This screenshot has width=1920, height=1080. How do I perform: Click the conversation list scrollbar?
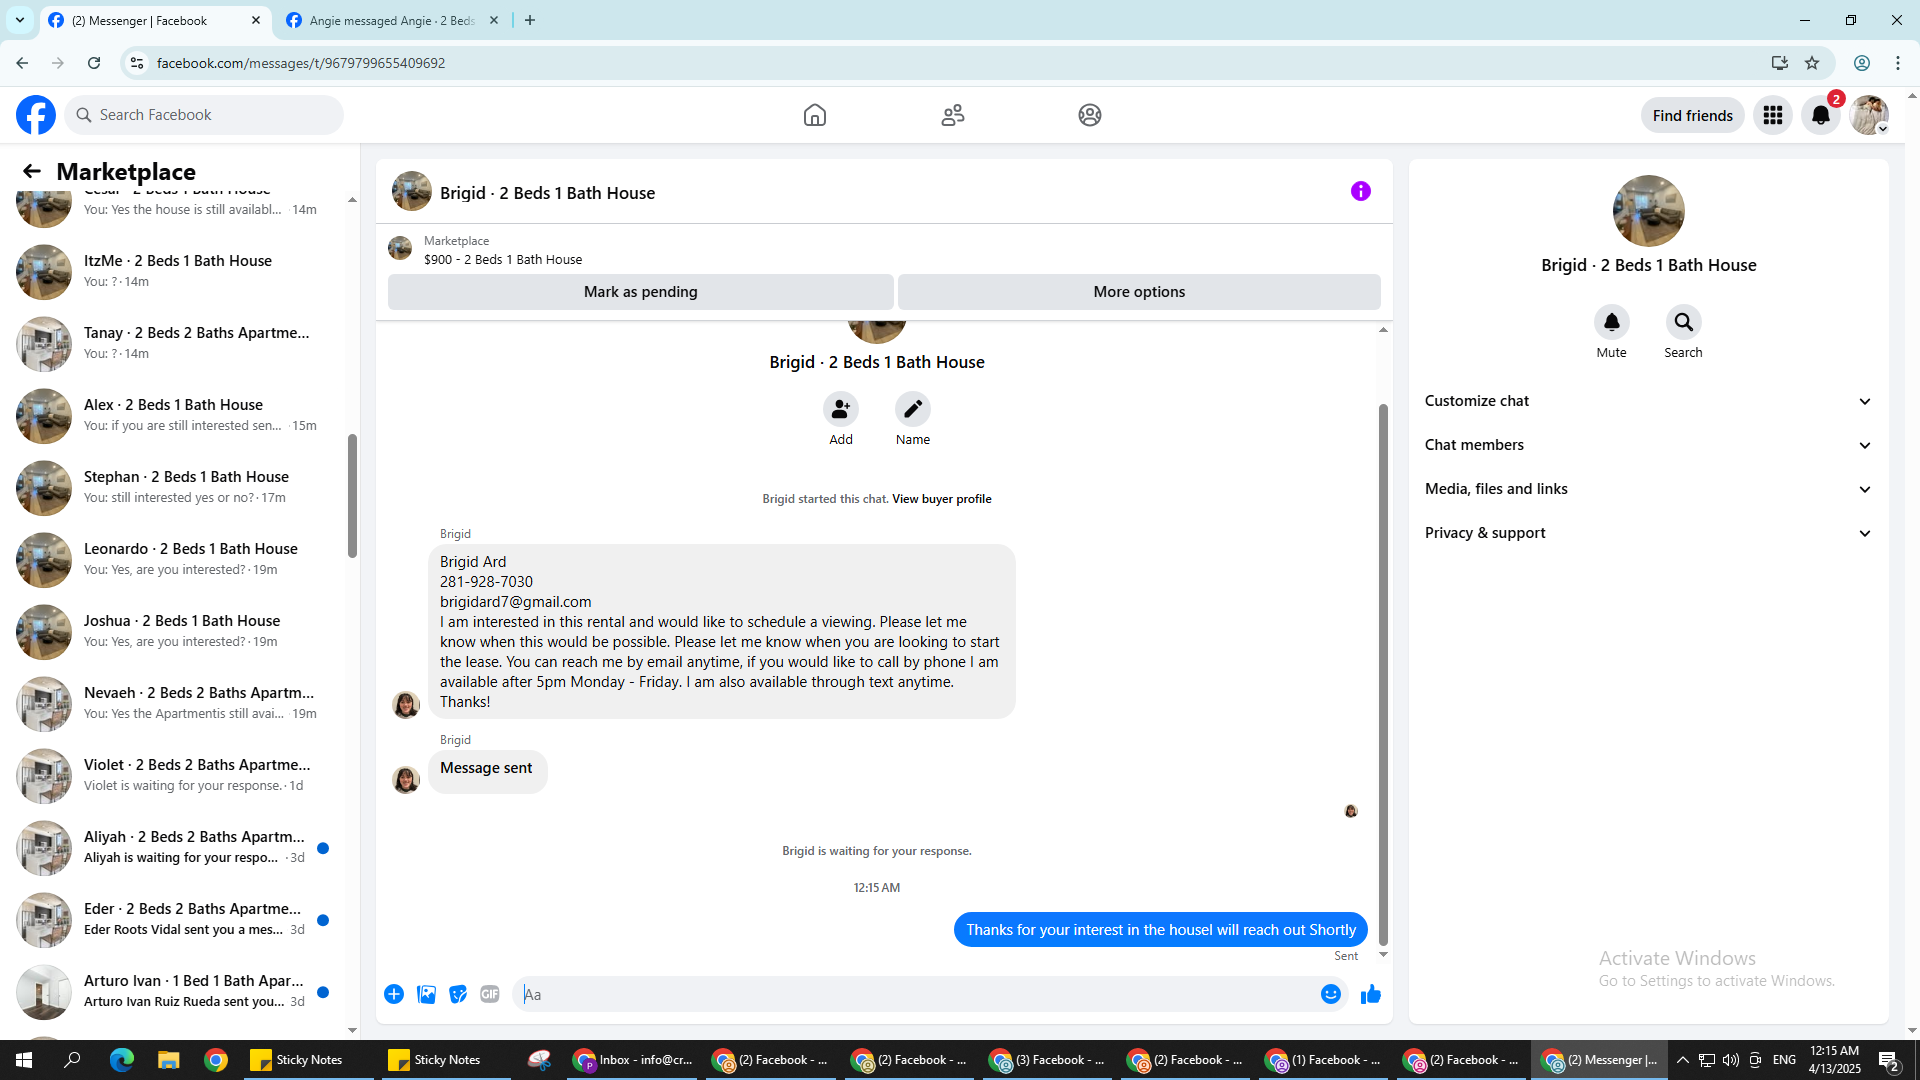(352, 496)
